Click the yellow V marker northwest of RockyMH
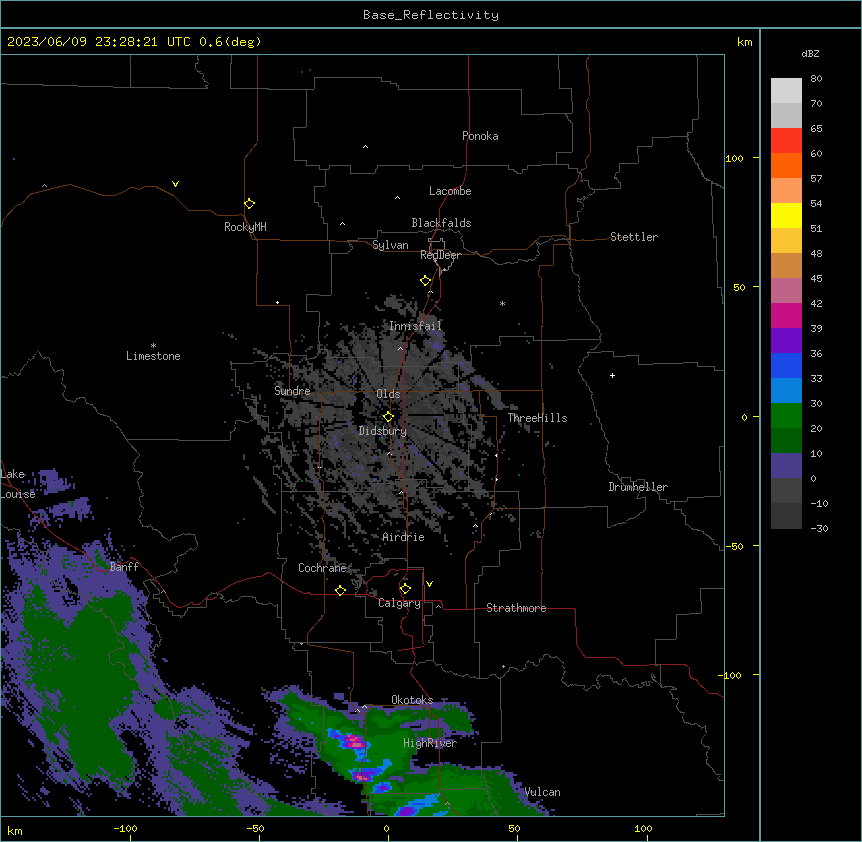 pos(175,184)
